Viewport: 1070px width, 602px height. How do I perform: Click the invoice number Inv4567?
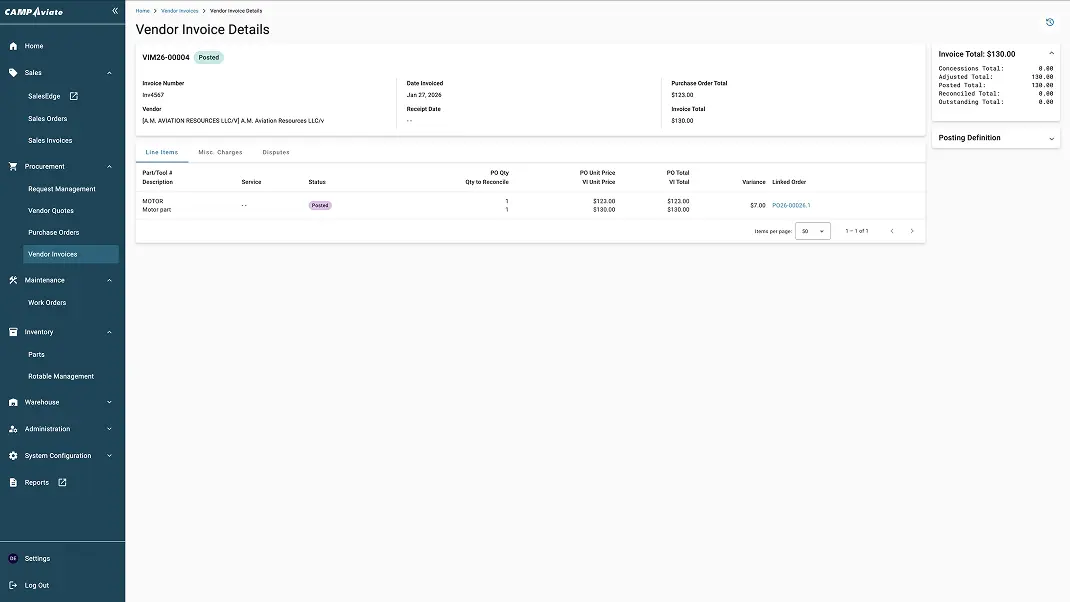coord(153,95)
